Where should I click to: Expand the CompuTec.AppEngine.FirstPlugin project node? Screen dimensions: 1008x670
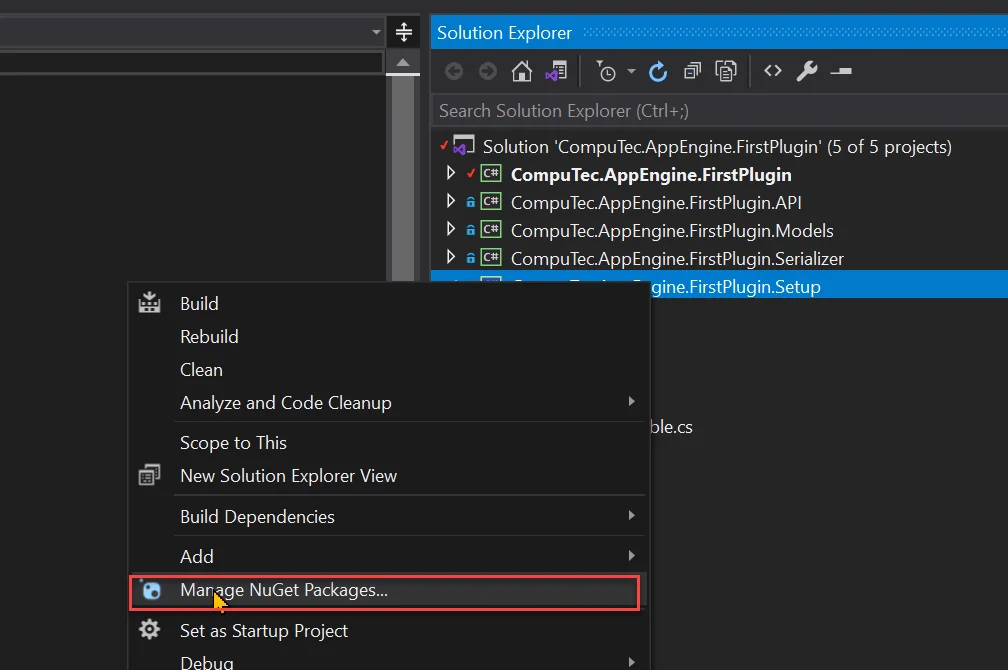[x=451, y=173]
